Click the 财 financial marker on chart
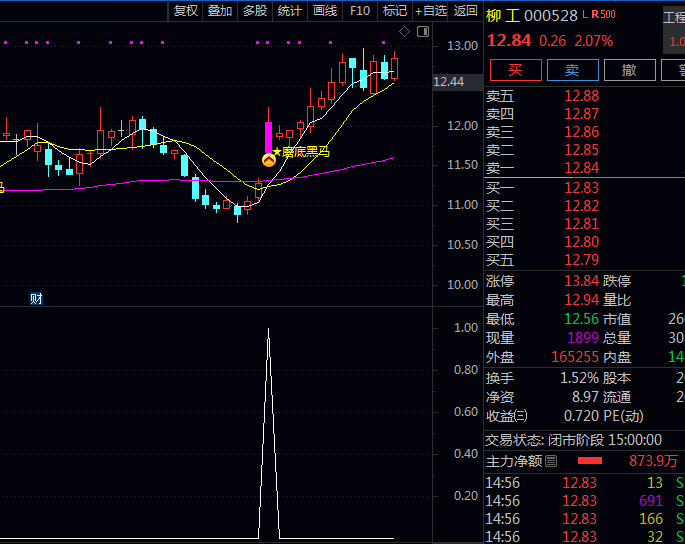Viewport: 685px width, 544px height. 36,299
